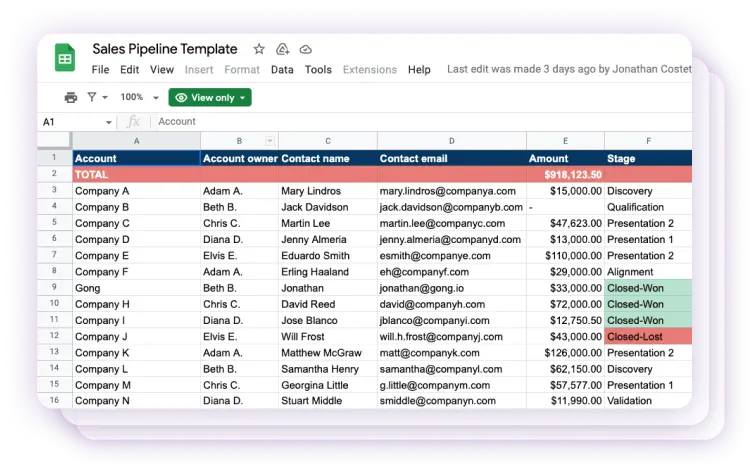Viewport: 753px width, 471px height.
Task: Click the select-all corner box
Action: [54, 140]
